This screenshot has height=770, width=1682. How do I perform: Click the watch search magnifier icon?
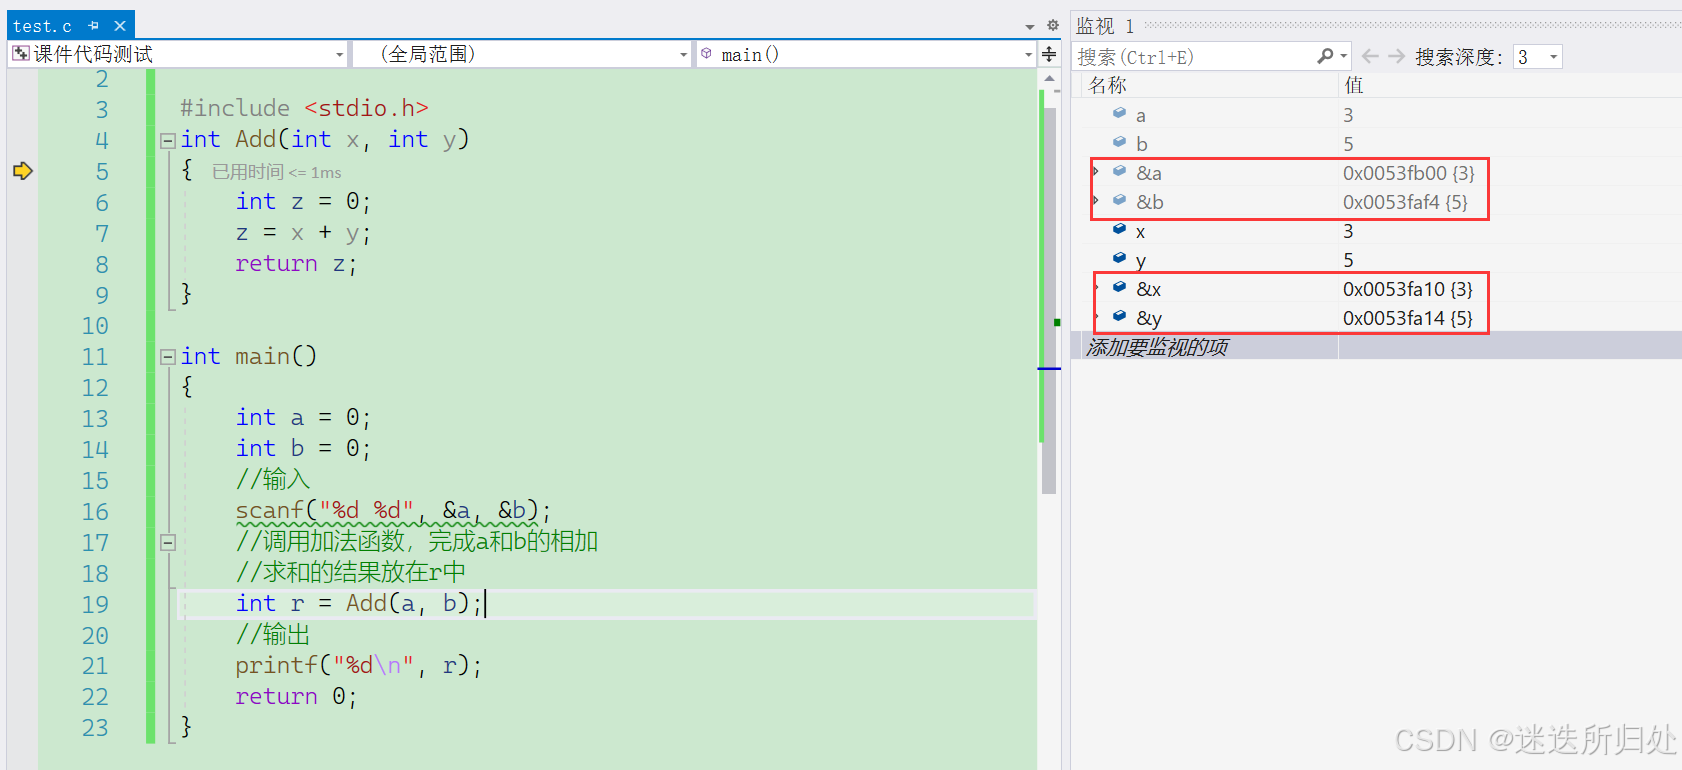coord(1325,57)
